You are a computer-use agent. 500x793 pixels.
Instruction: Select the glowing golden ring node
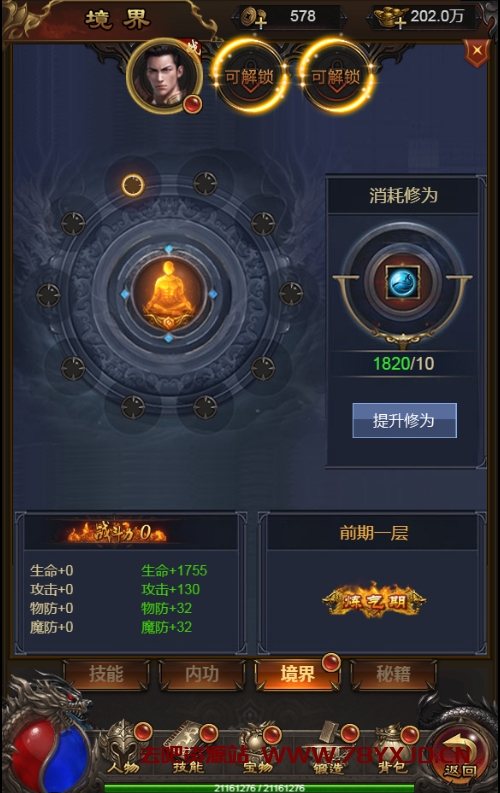click(133, 185)
